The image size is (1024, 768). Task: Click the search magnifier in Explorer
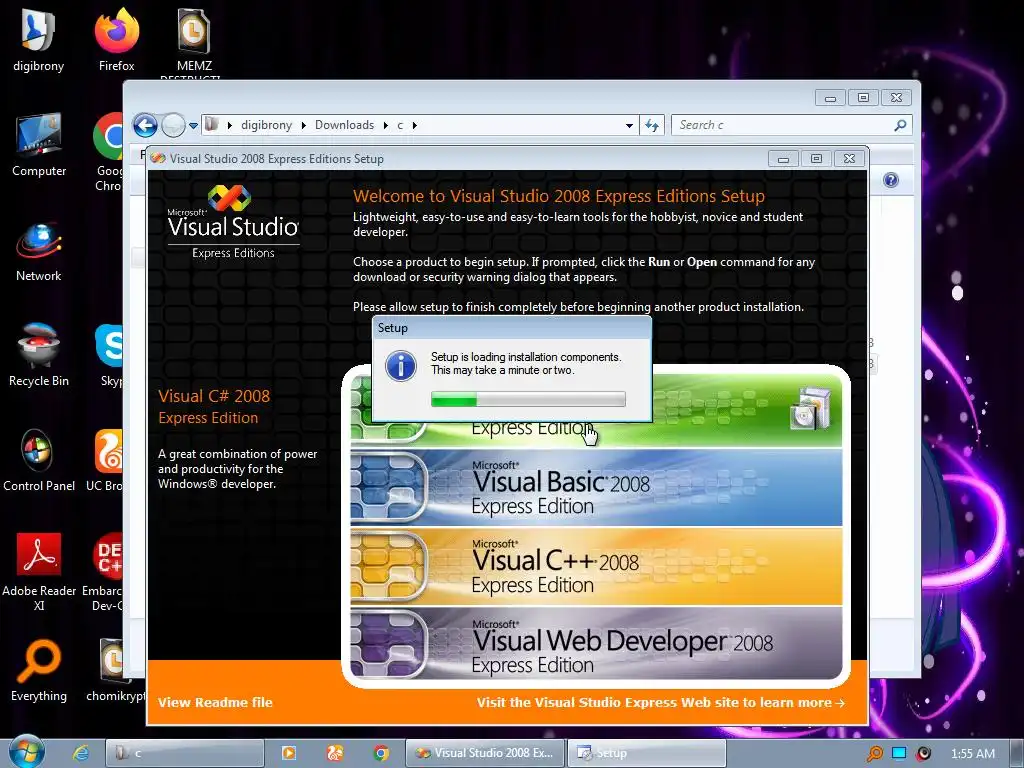(x=901, y=125)
